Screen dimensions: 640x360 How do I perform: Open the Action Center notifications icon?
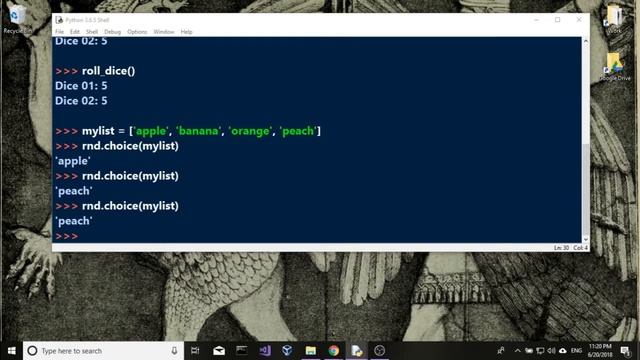(625, 351)
